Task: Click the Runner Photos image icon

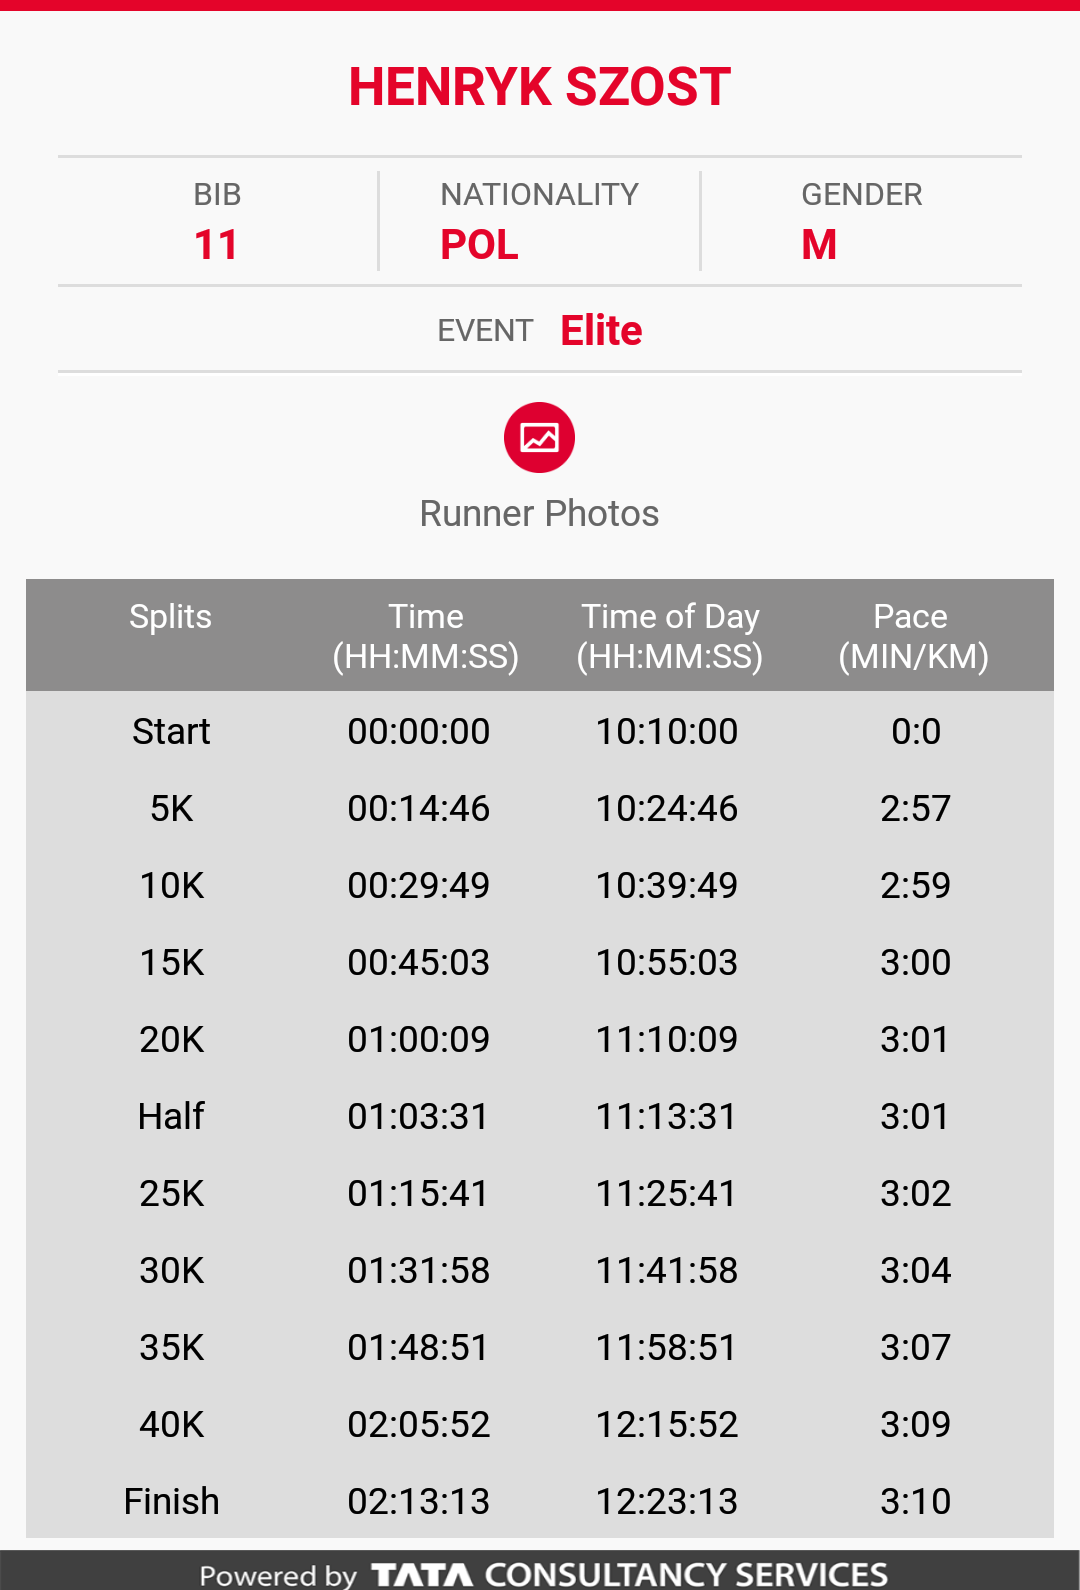Action: click(539, 437)
